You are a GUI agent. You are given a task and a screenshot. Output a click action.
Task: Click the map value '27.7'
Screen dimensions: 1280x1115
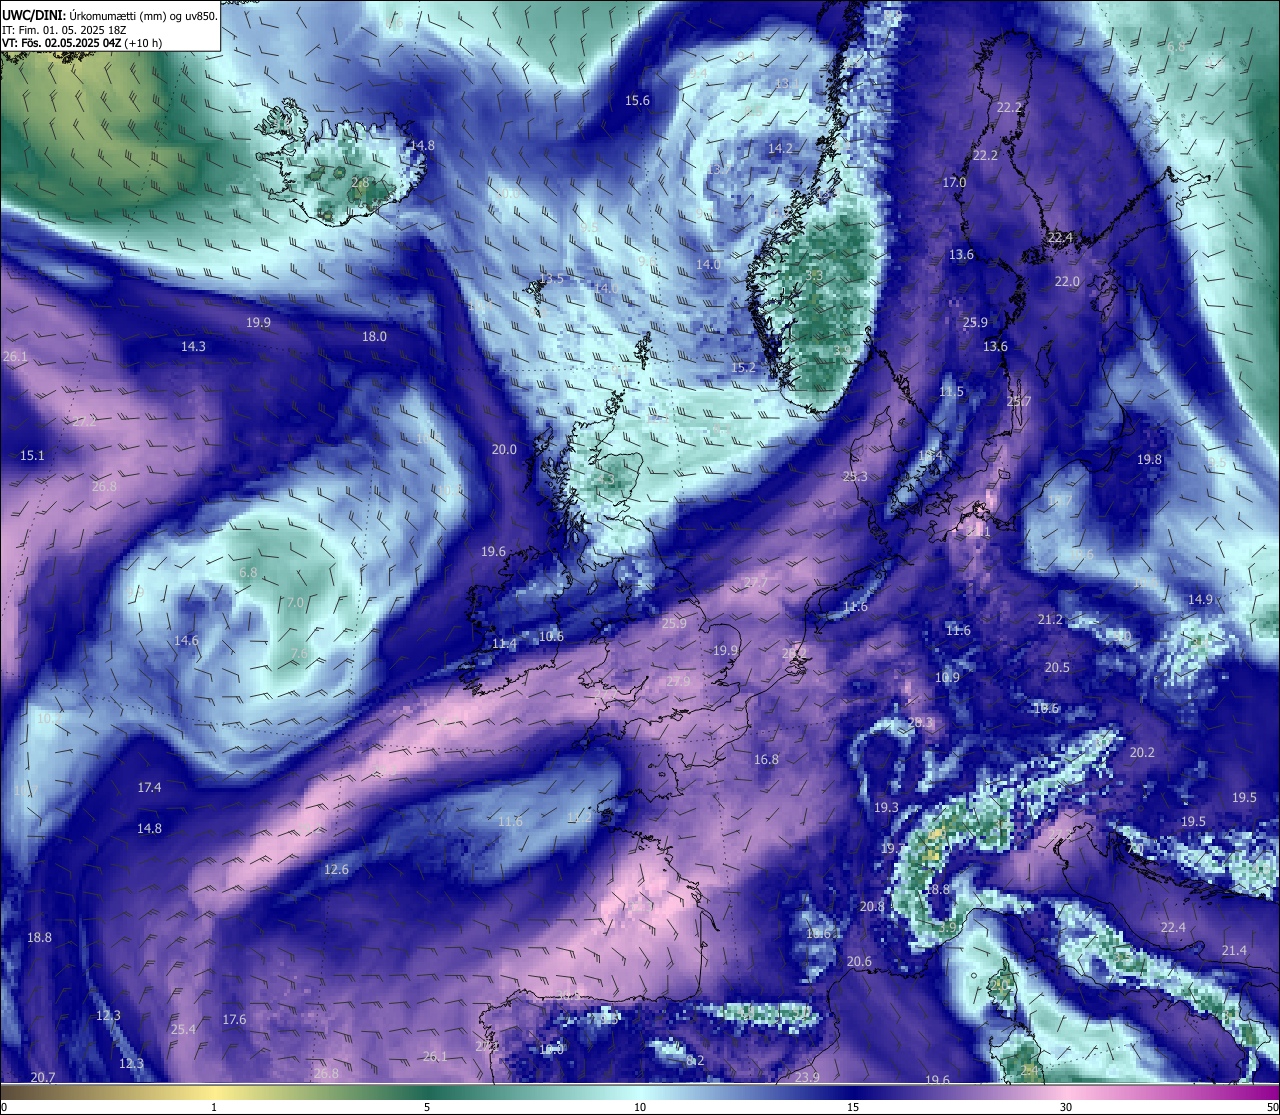coord(755,582)
